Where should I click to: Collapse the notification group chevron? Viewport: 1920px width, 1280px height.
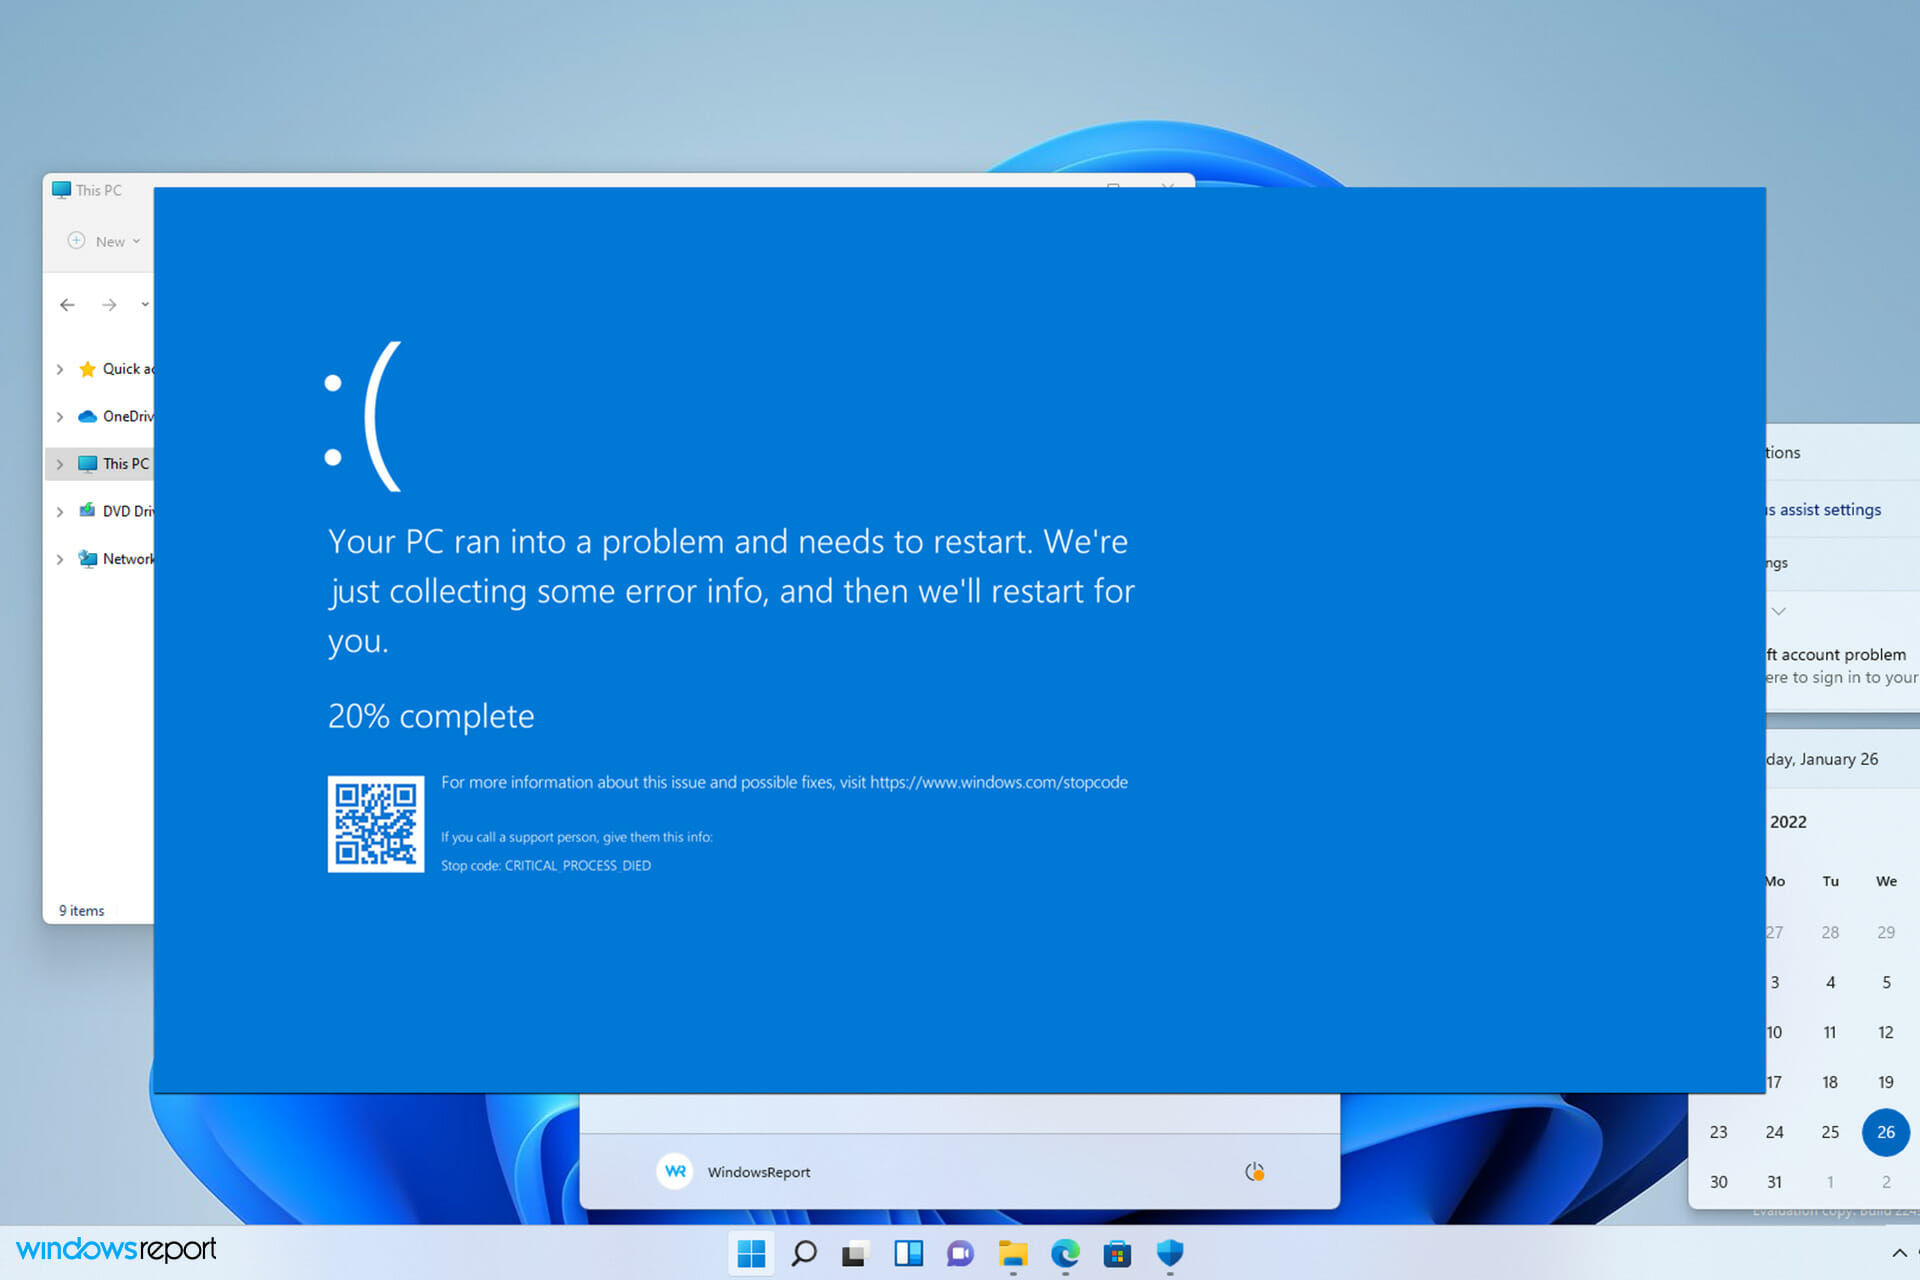click(x=1779, y=611)
